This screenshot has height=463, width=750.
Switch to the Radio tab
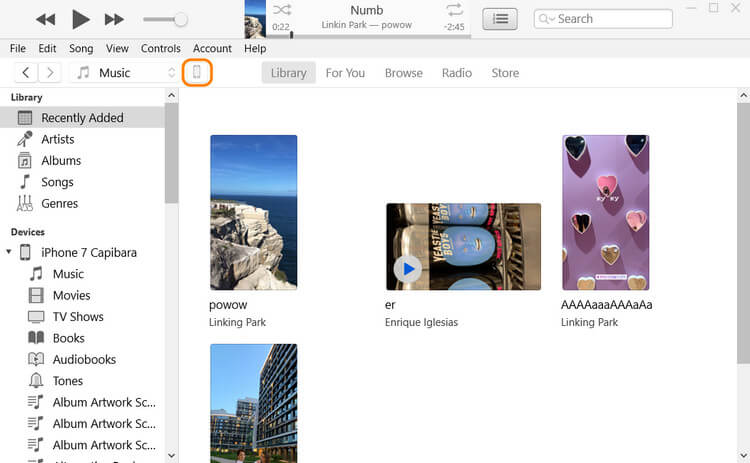[457, 73]
